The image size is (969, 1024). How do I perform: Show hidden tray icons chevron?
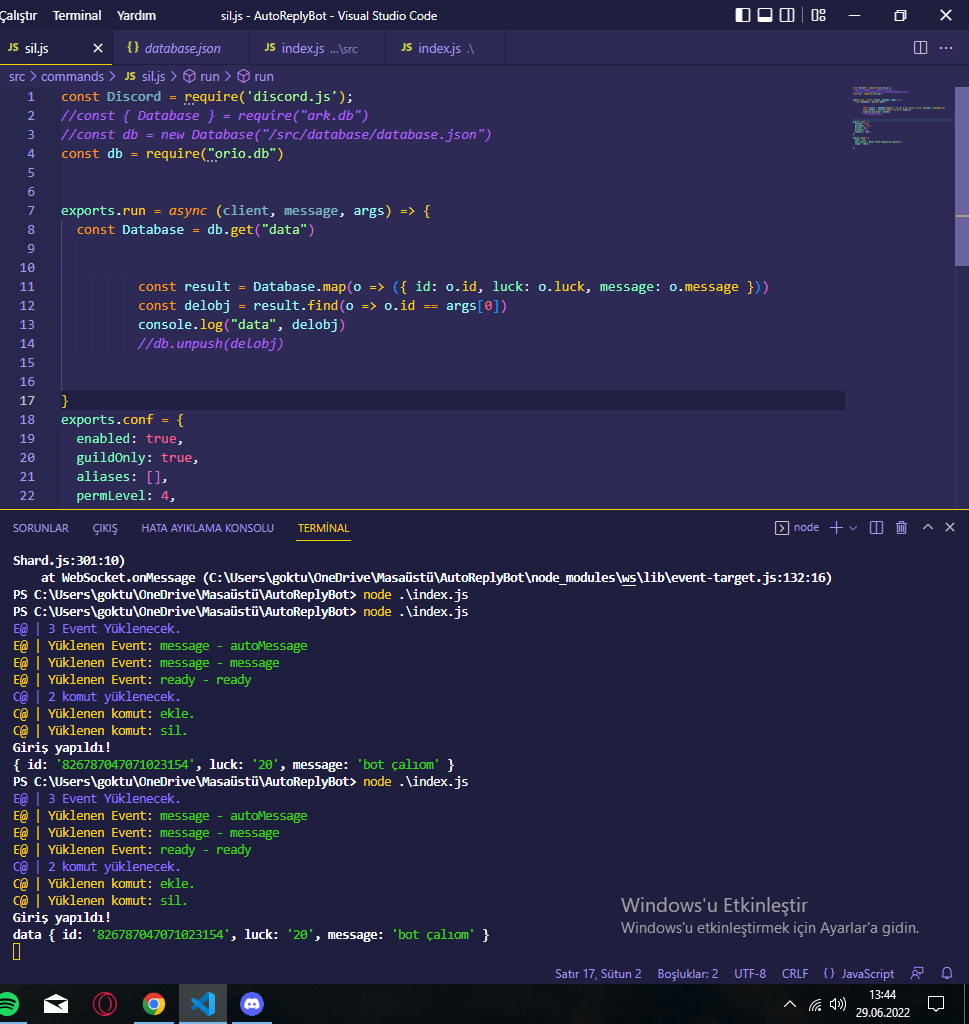(789, 1004)
